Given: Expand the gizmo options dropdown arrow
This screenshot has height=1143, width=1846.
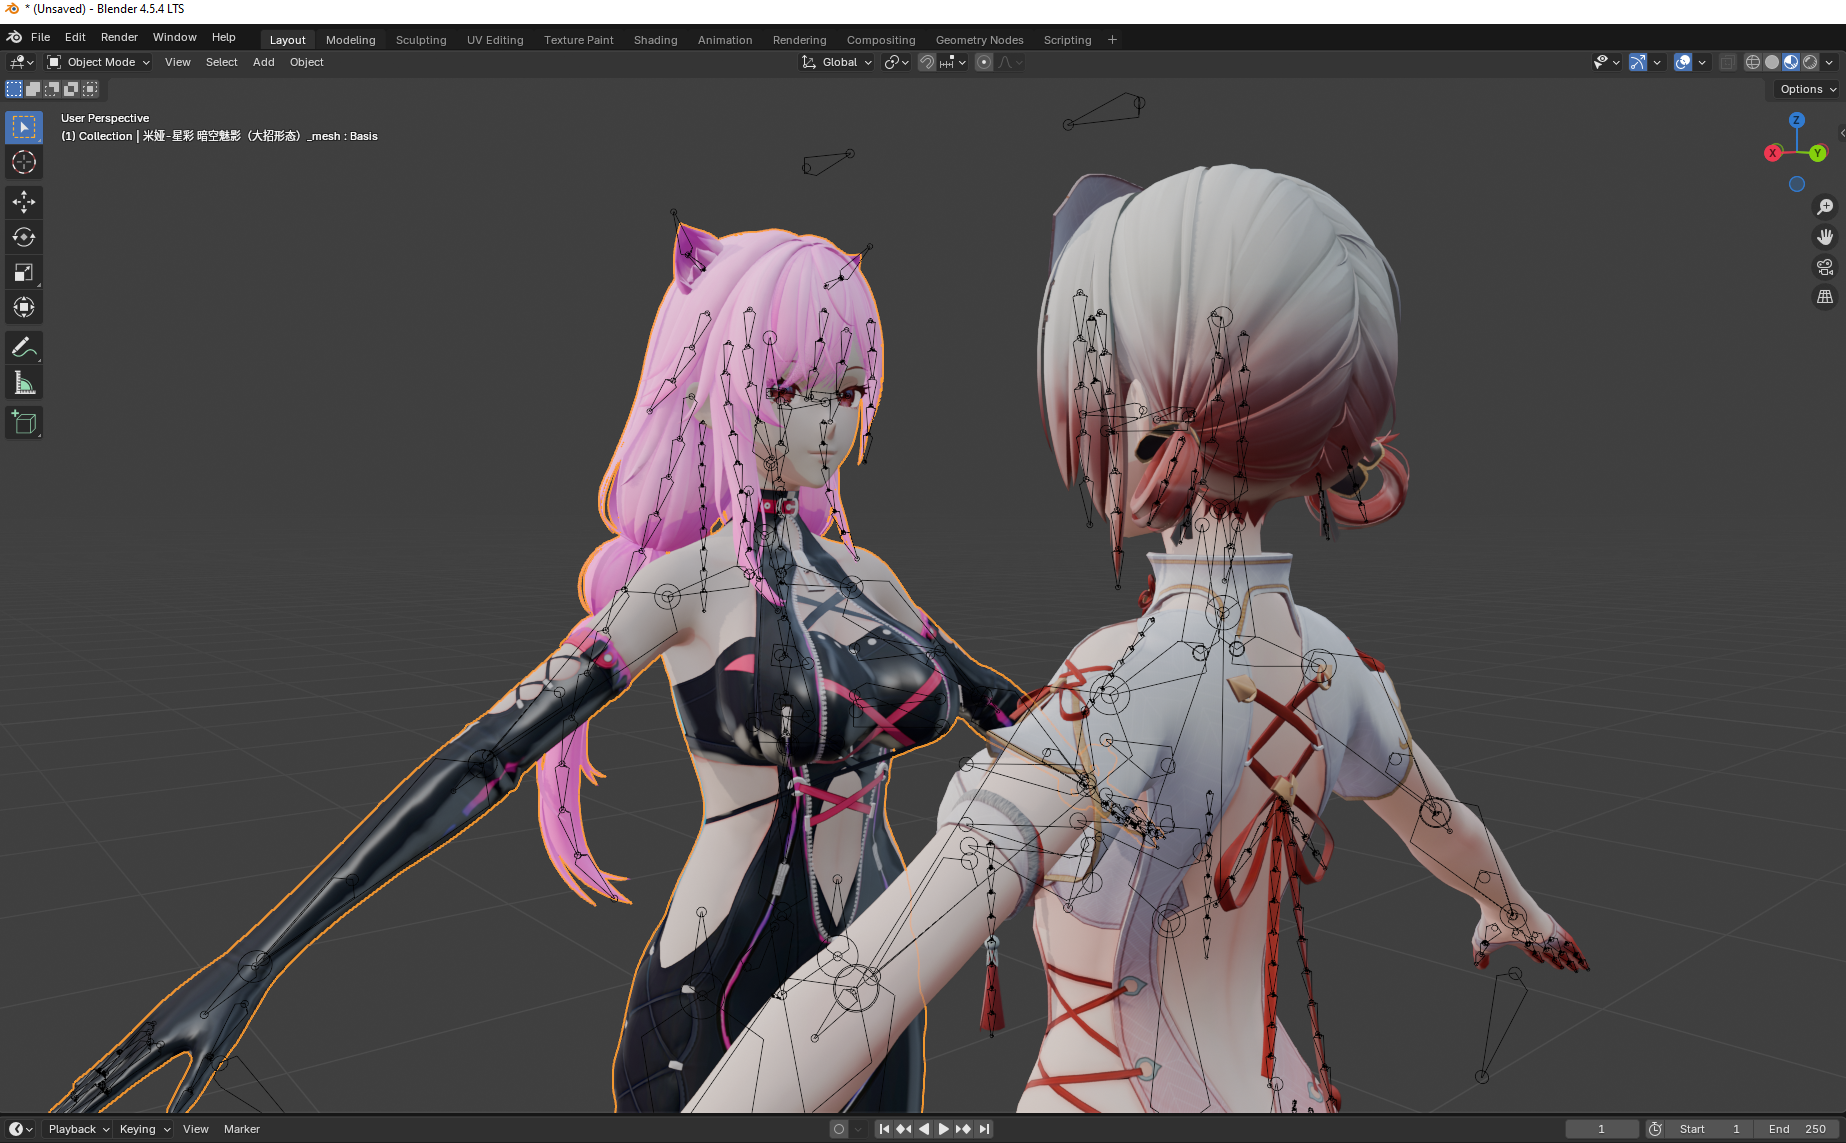Looking at the screenshot, I should (1657, 62).
